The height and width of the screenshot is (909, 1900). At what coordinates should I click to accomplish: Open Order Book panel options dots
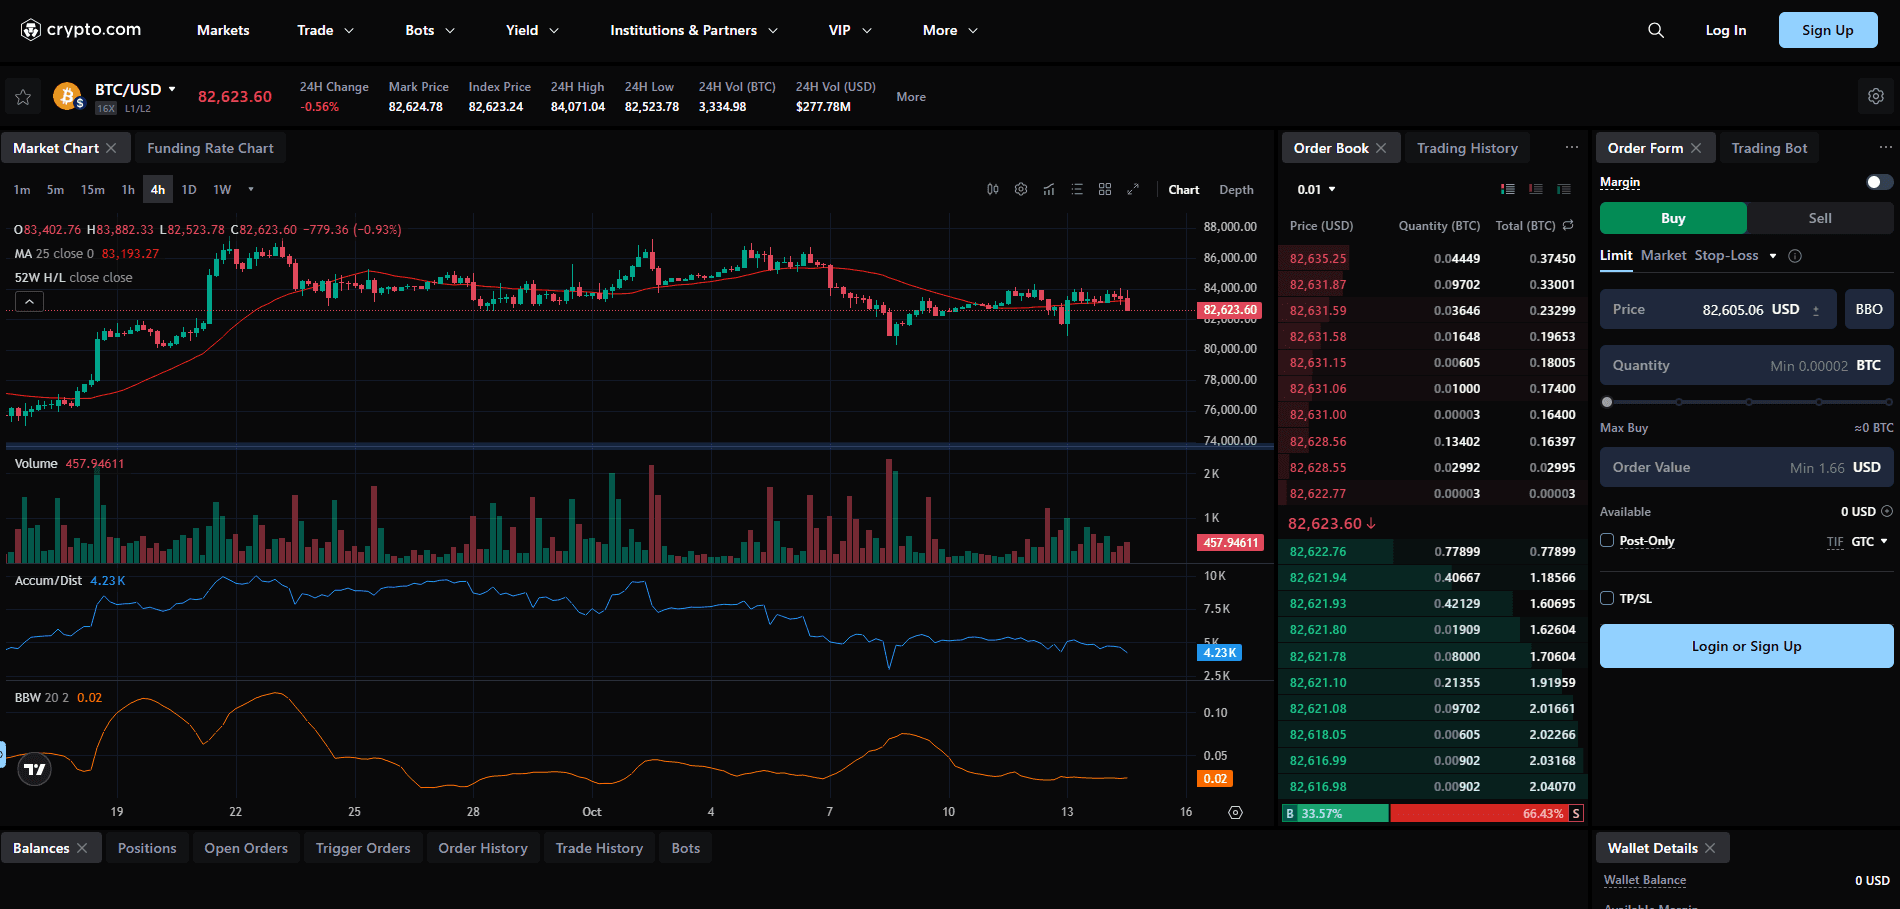(x=1572, y=147)
